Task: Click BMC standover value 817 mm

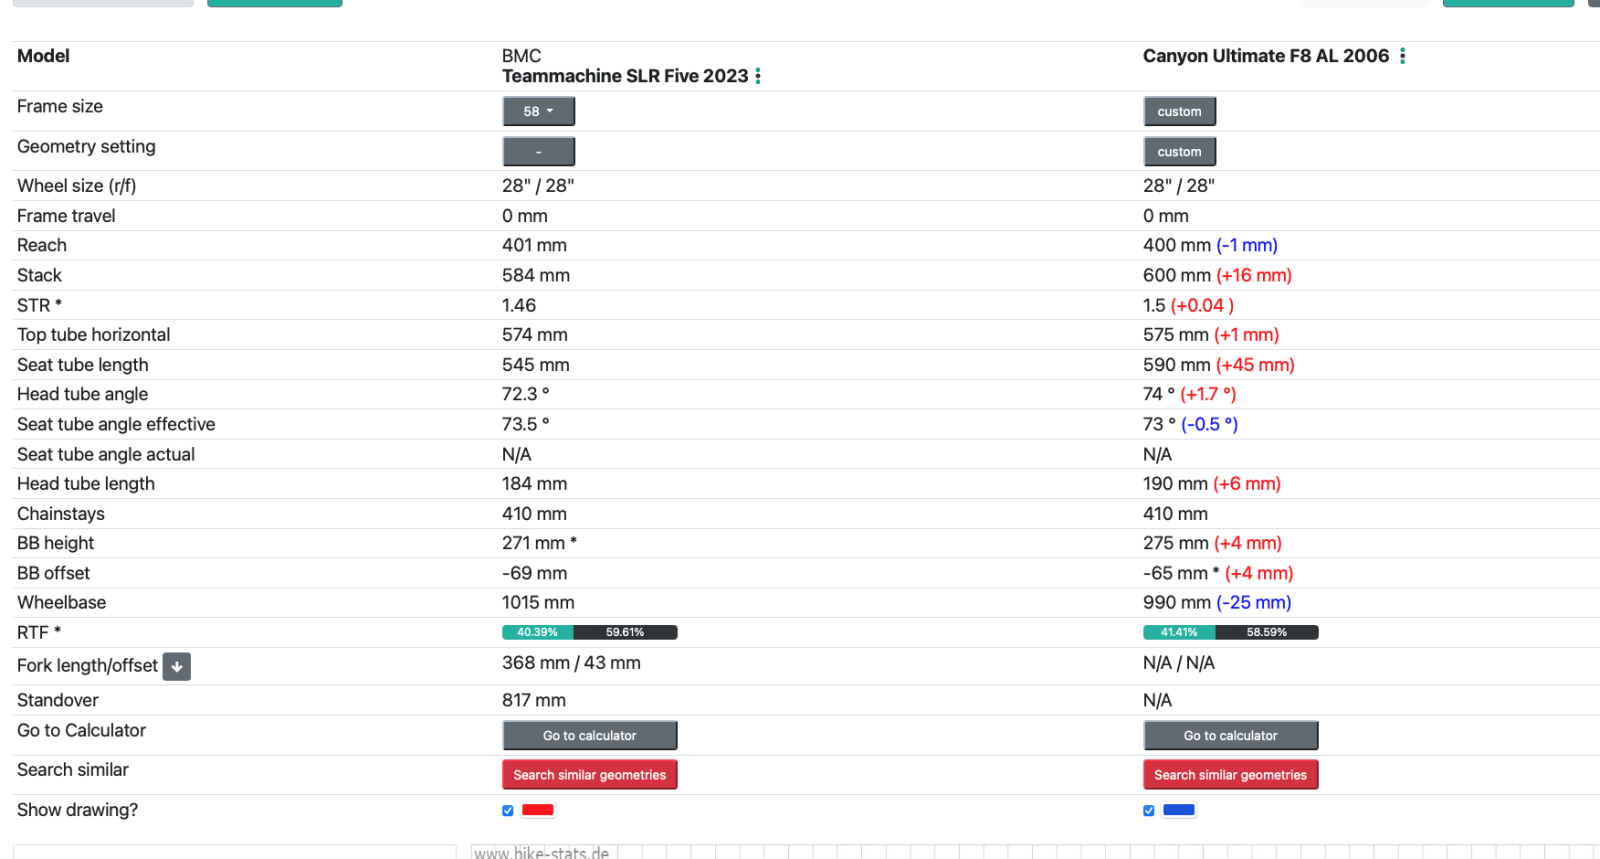Action: point(534,700)
